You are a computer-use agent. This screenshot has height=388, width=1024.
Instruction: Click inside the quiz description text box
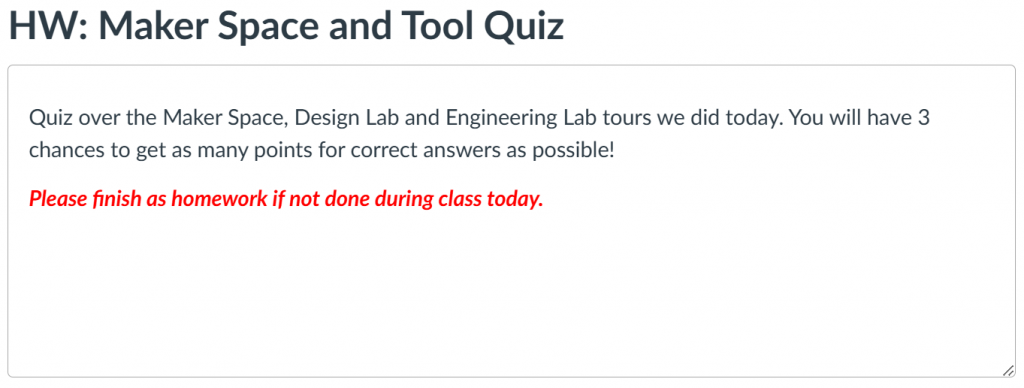(x=511, y=221)
